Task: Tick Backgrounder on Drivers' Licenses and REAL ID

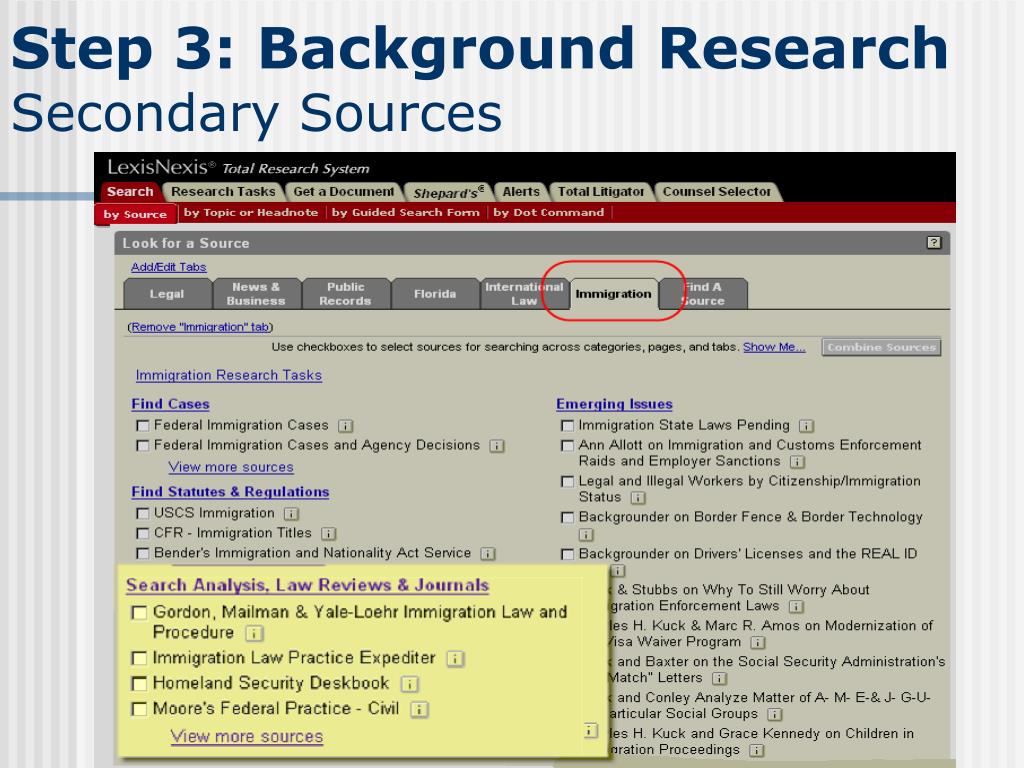Action: pyautogui.click(x=568, y=554)
